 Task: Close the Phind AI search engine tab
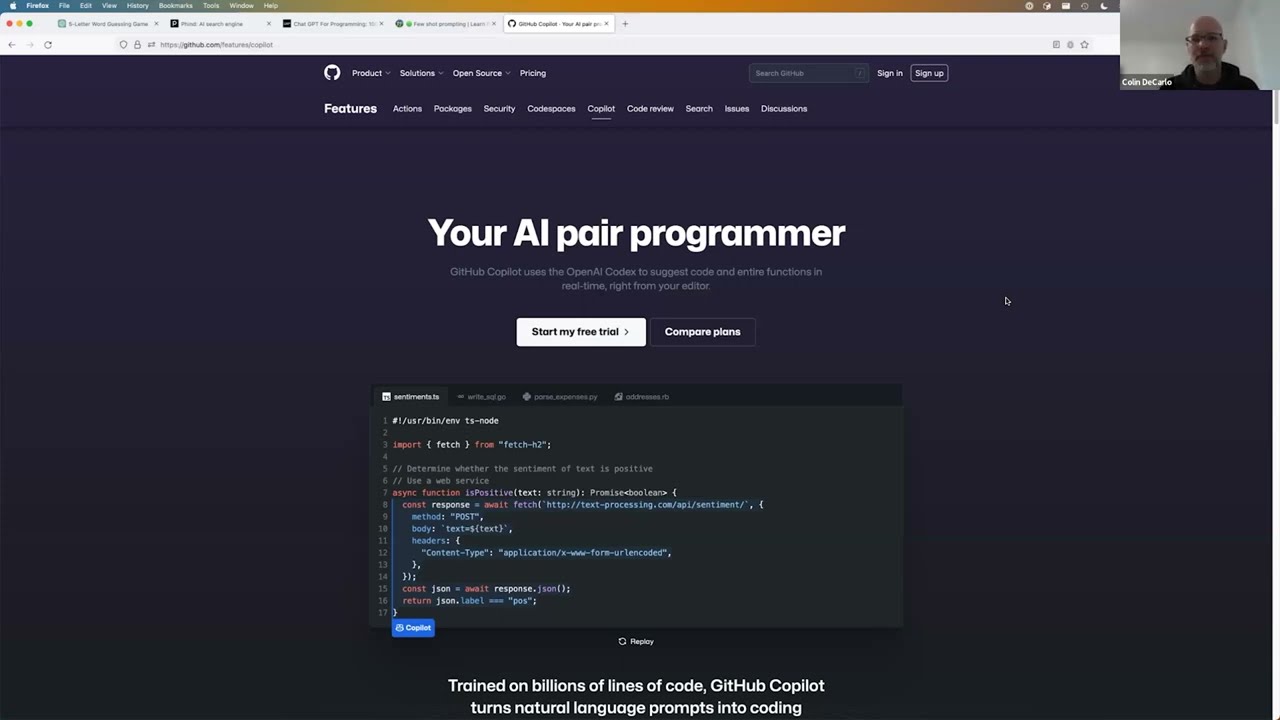coord(268,23)
